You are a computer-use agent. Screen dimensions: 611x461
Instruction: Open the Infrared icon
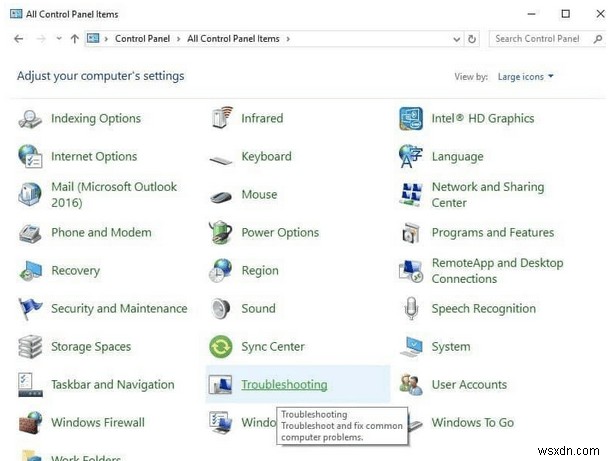click(x=221, y=118)
